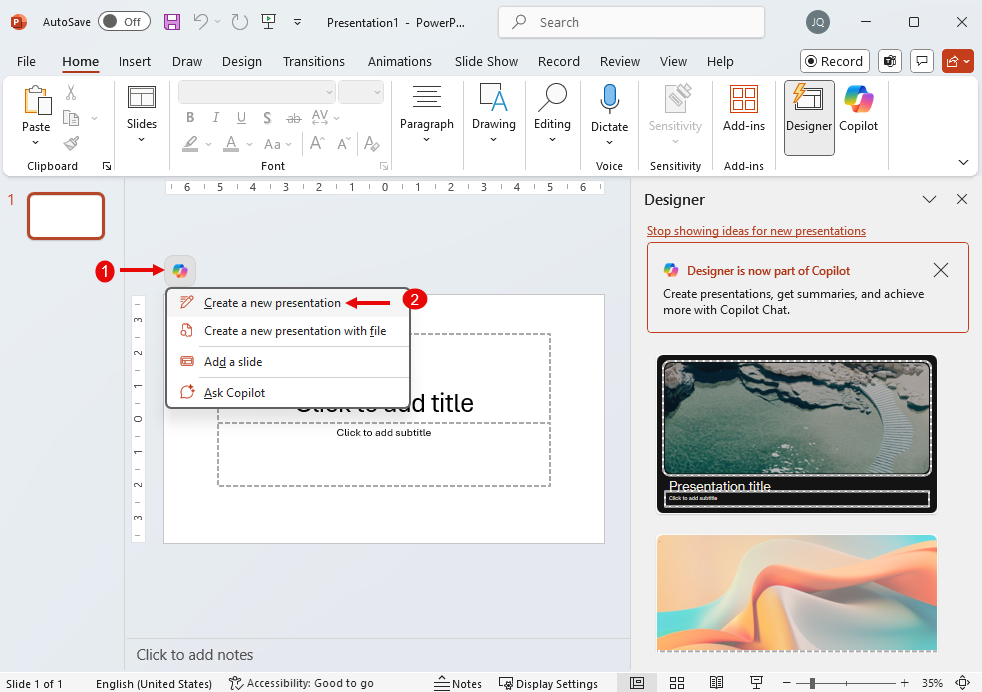The height and width of the screenshot is (692, 982).
Task: Click the Cut scissors icon
Action: pos(71,93)
